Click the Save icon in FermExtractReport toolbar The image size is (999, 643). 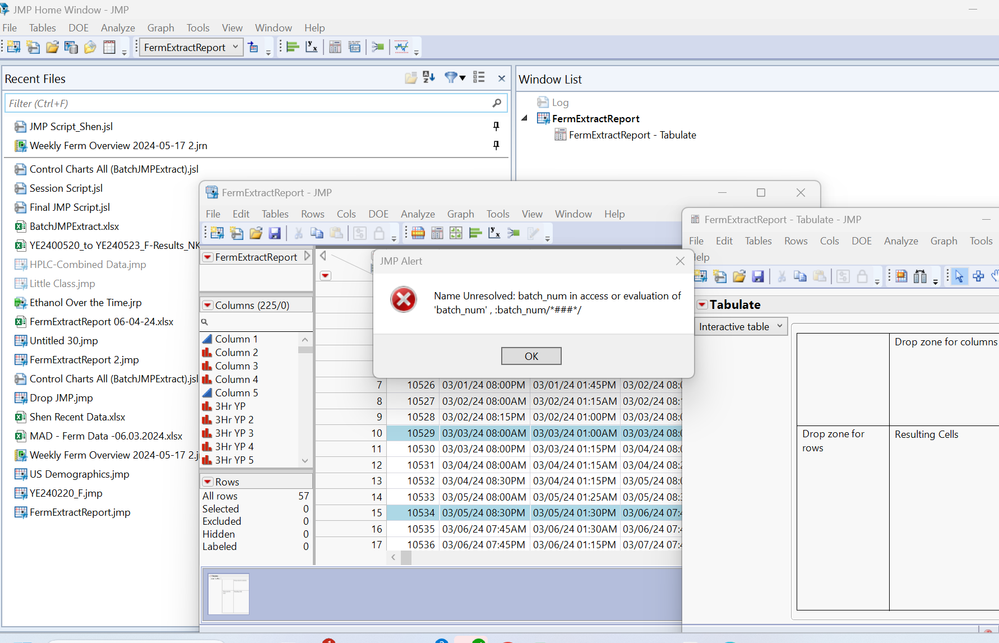point(274,233)
